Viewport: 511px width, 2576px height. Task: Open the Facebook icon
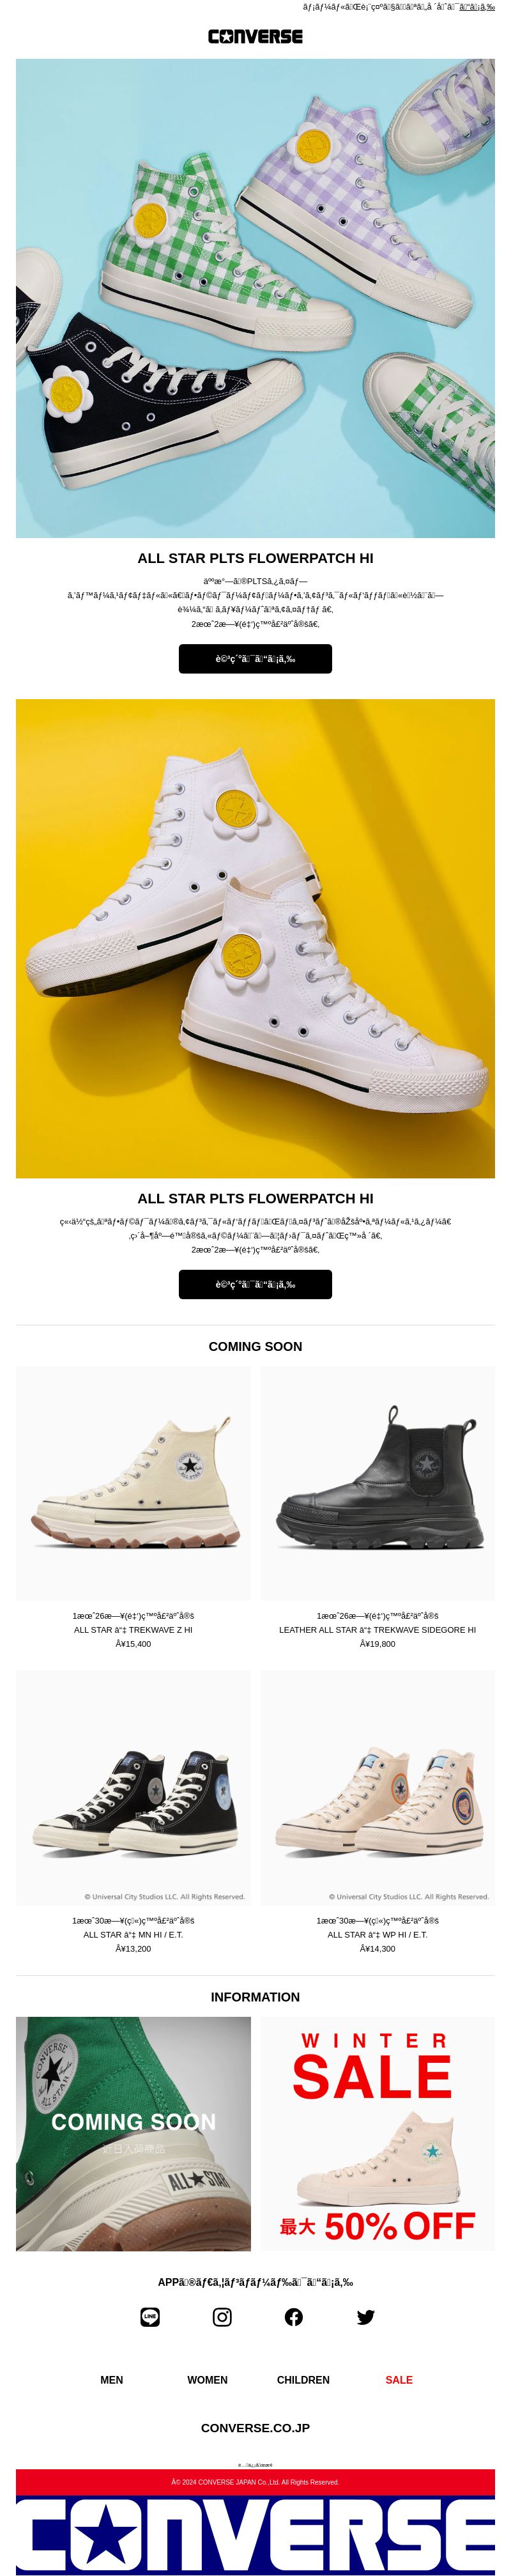[294, 2317]
